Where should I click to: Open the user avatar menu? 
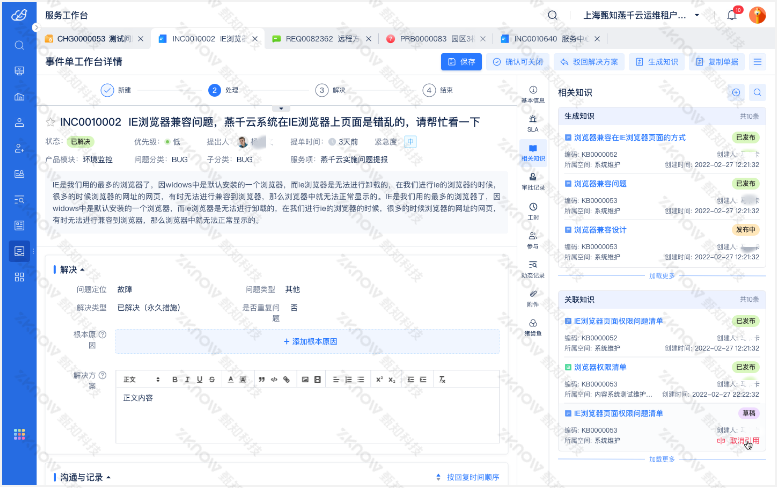coord(757,15)
